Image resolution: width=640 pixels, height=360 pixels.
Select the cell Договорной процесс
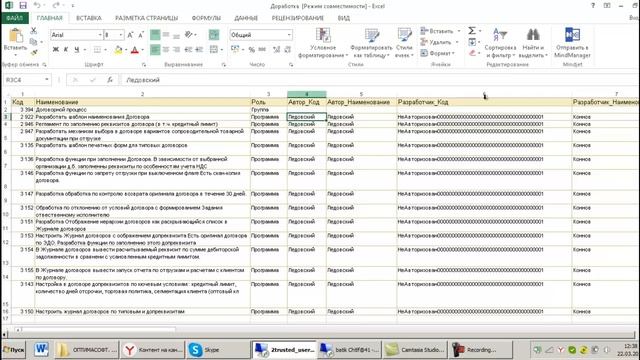pyautogui.click(x=142, y=109)
